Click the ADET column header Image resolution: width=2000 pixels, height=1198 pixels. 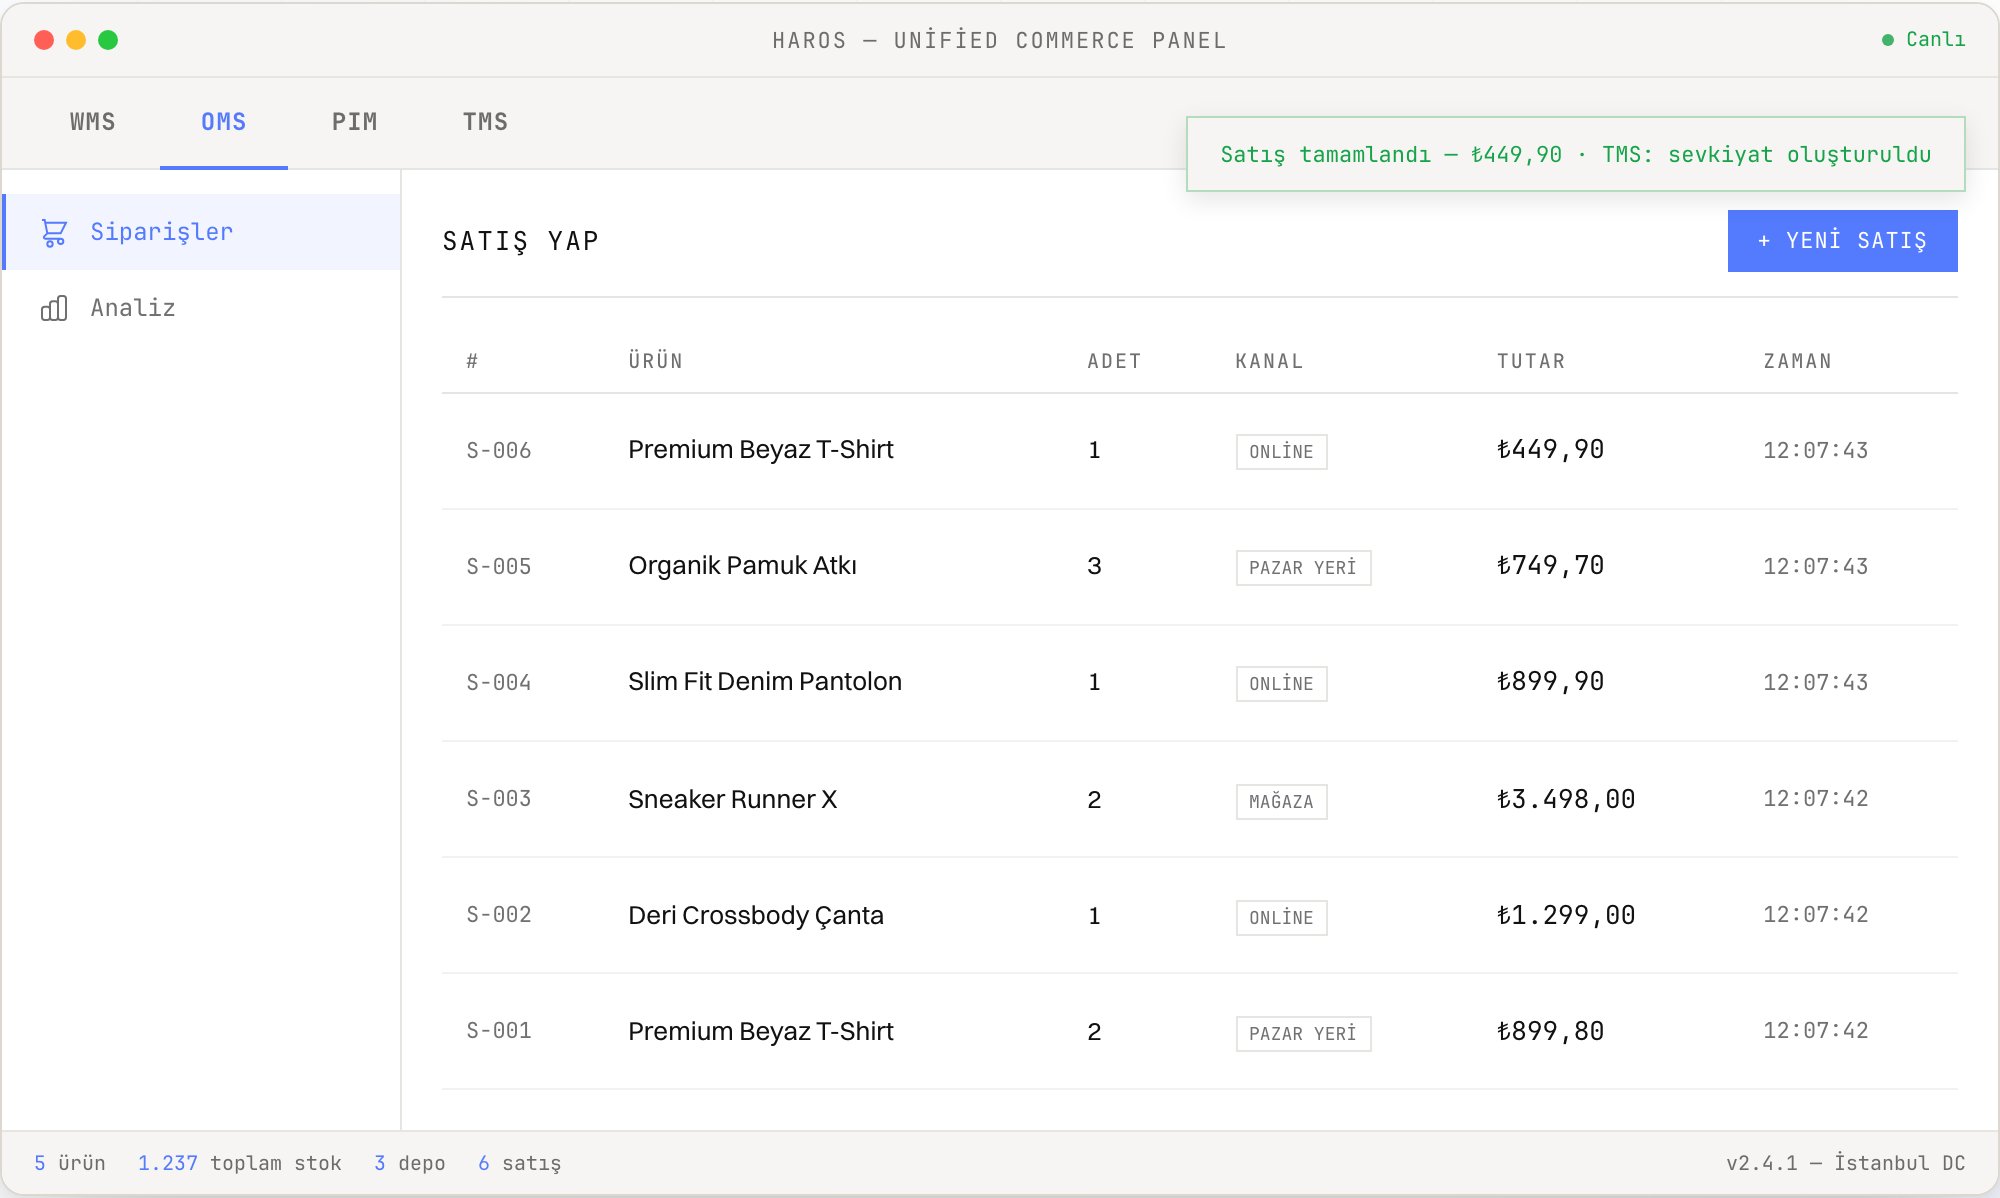pyautogui.click(x=1115, y=361)
